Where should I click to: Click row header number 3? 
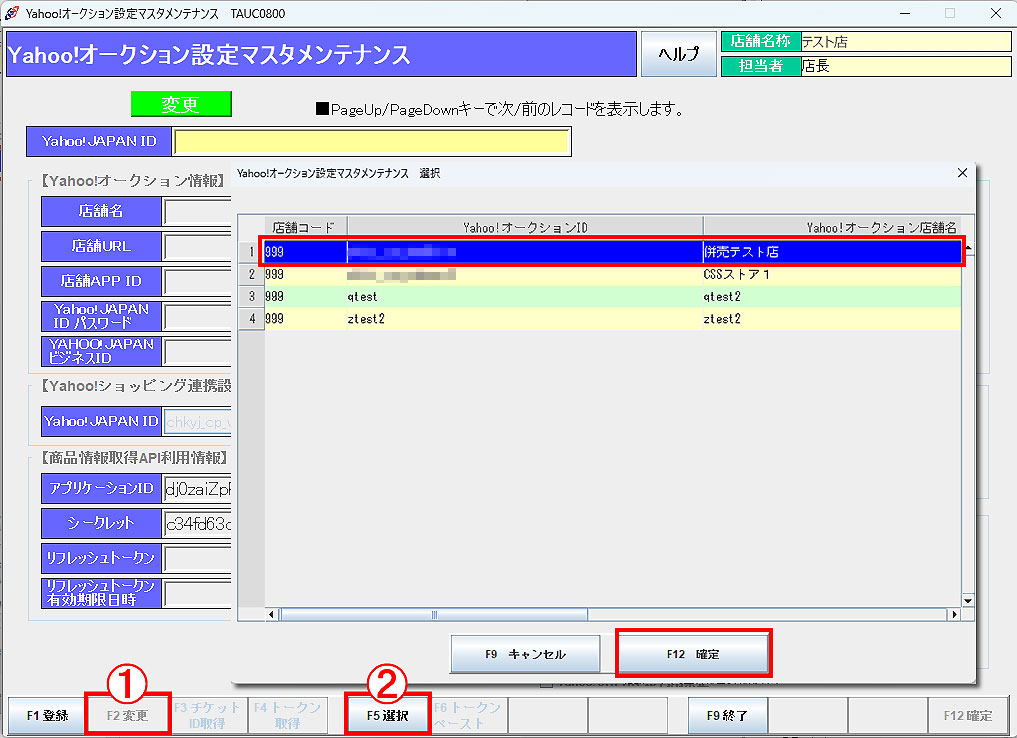click(x=251, y=296)
